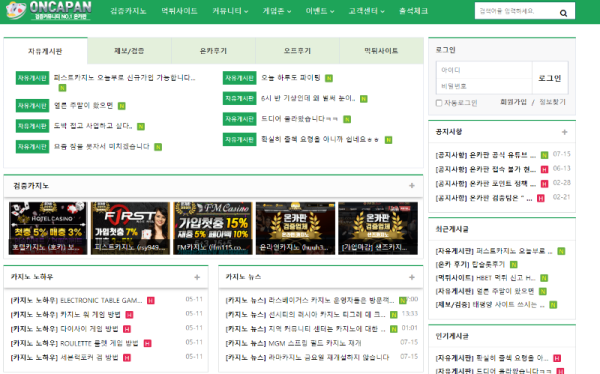Viewport: 600px width, 374px height.
Task: Open the FIRST casino banner thumbnail
Action: click(130, 228)
